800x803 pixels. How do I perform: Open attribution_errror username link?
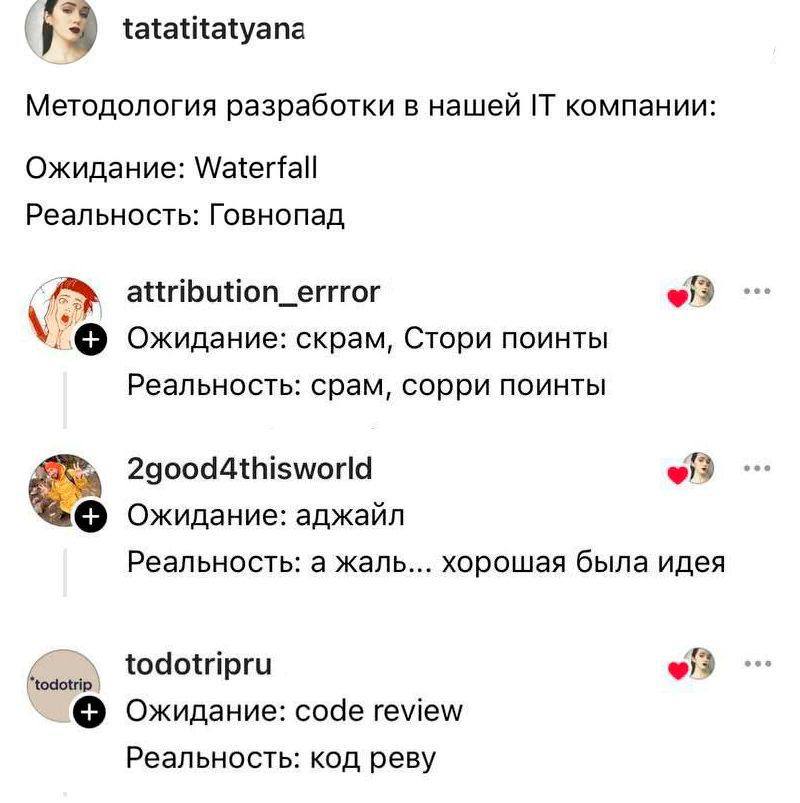[253, 292]
